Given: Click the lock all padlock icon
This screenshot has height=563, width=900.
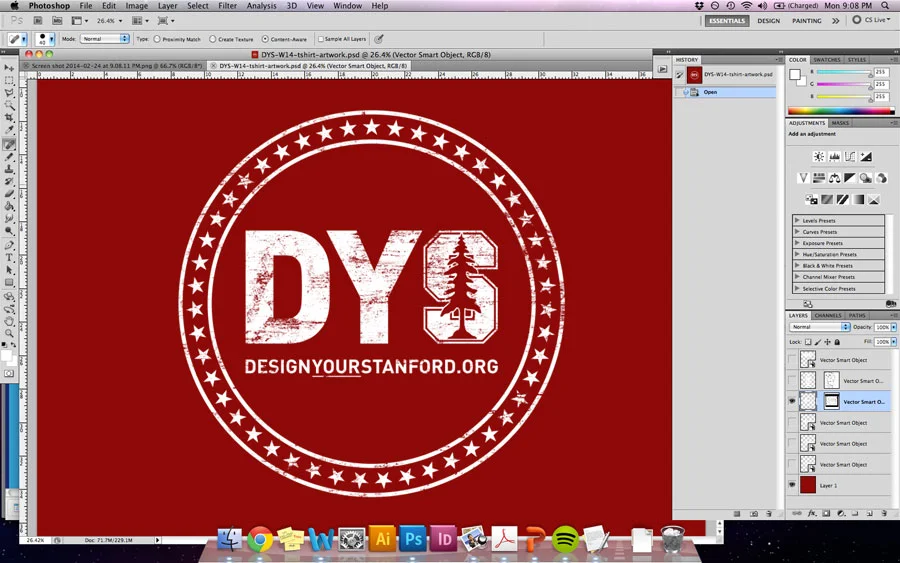Looking at the screenshot, I should (837, 342).
